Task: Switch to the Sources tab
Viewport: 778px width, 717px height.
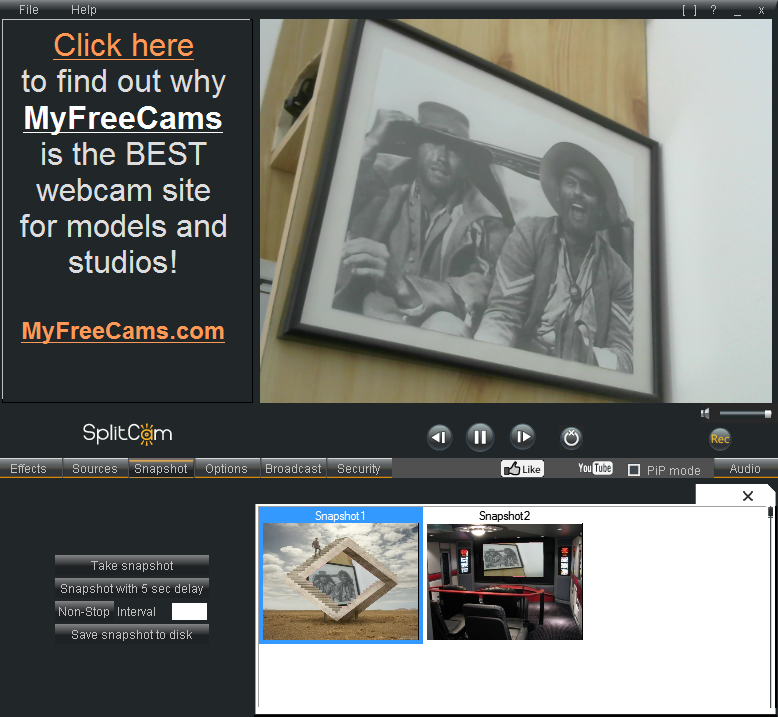Action: [95, 468]
